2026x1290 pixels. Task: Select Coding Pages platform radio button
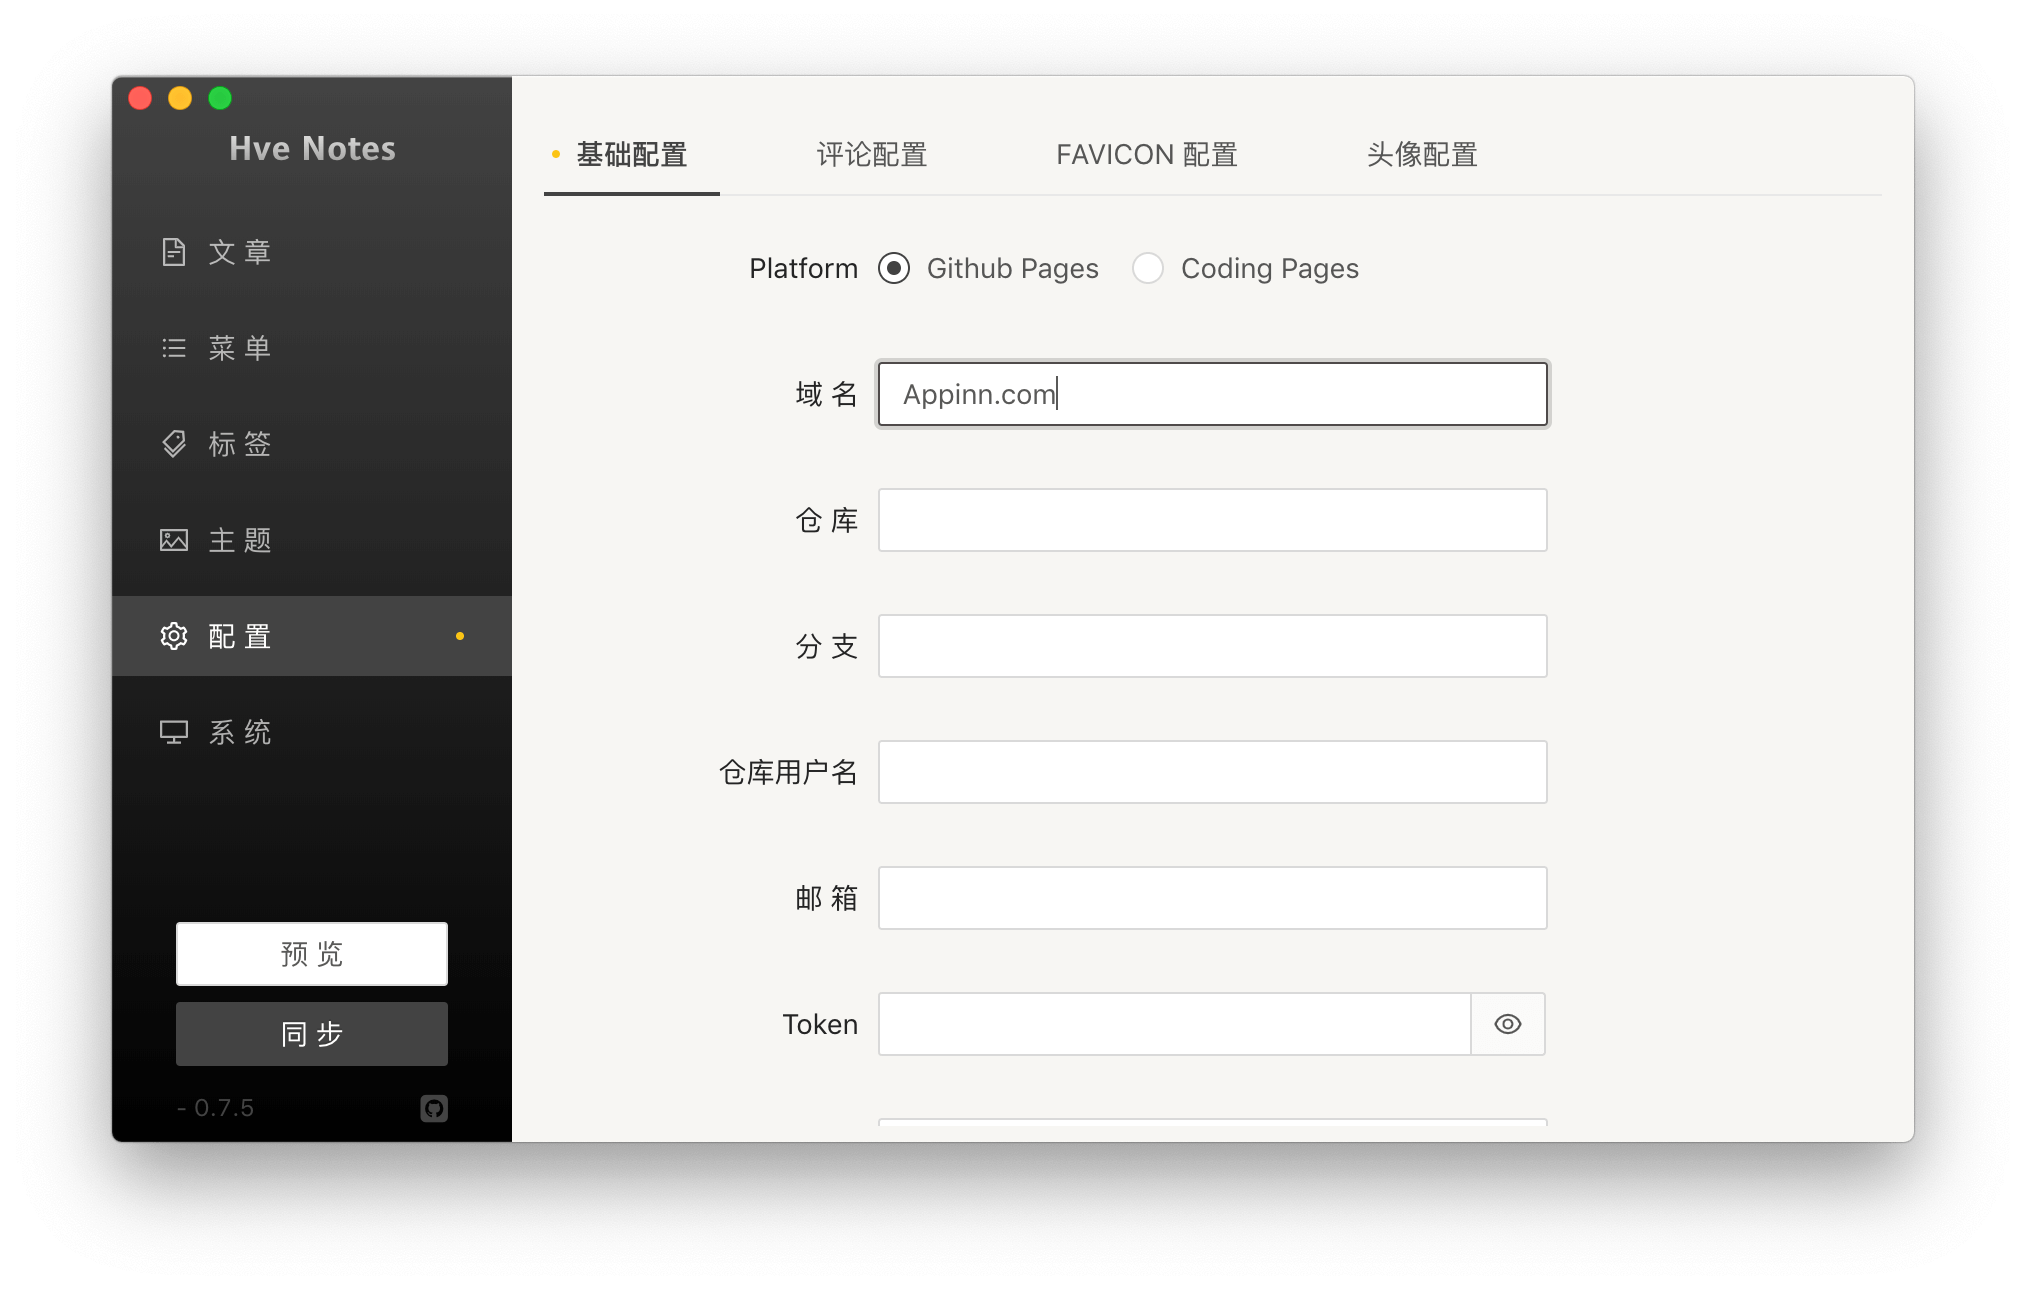point(1150,267)
